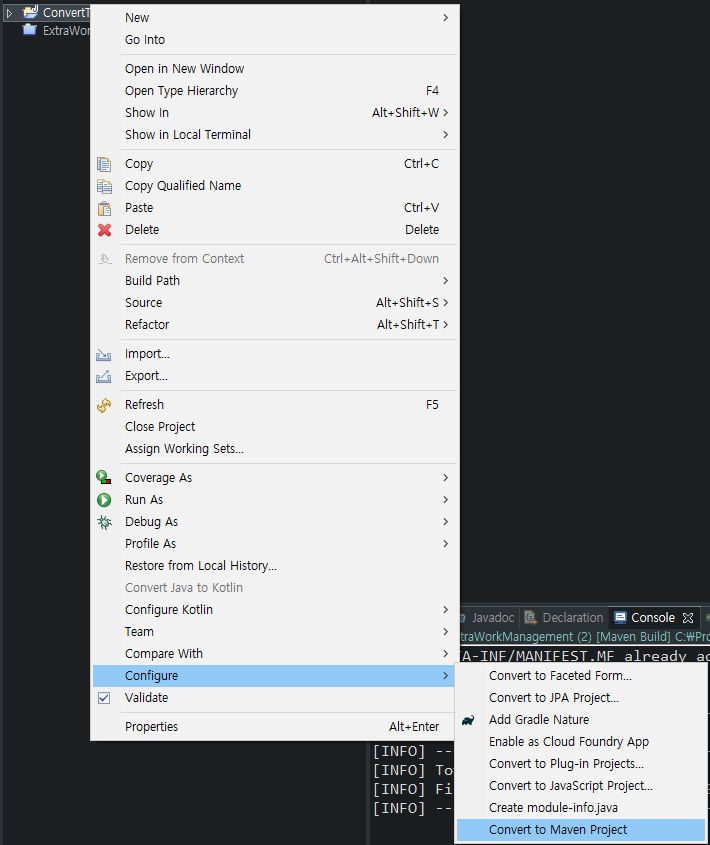
Task: Click the MANIFEST.MF console output line
Action: coord(585,656)
